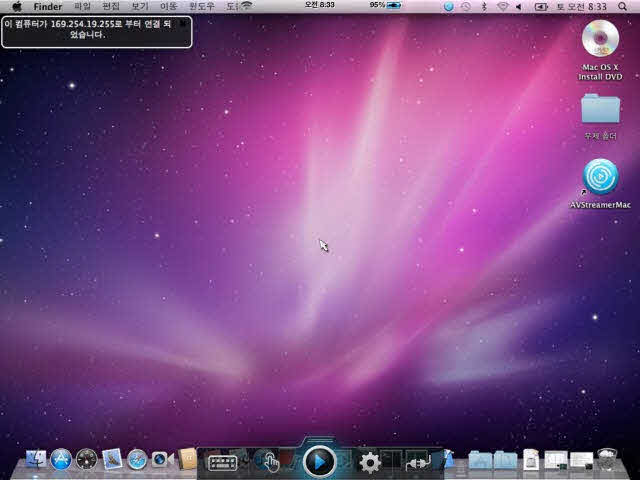This screenshot has width=640, height=480.
Task: Open Finder from the Dock
Action: point(36,460)
